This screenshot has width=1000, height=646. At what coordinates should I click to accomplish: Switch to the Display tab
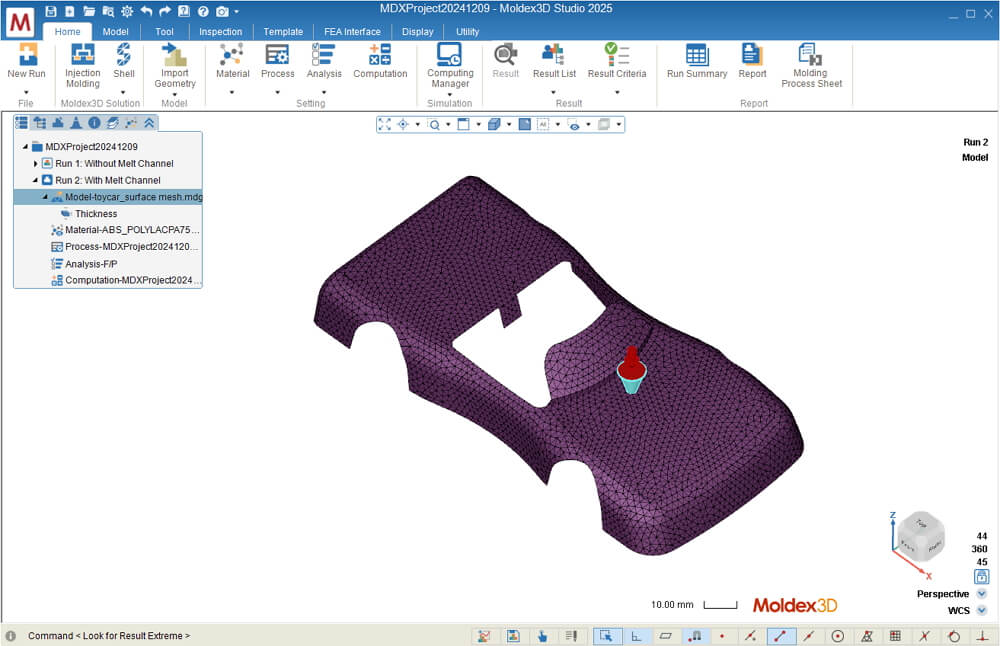point(417,31)
